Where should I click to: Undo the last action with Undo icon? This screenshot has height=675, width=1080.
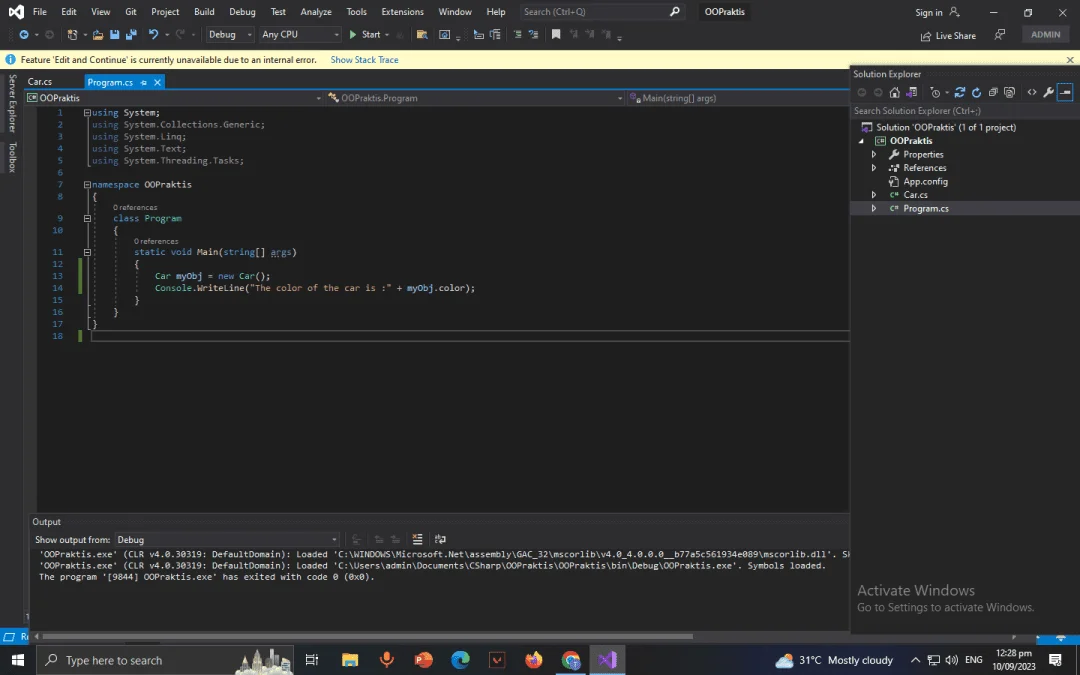153,34
